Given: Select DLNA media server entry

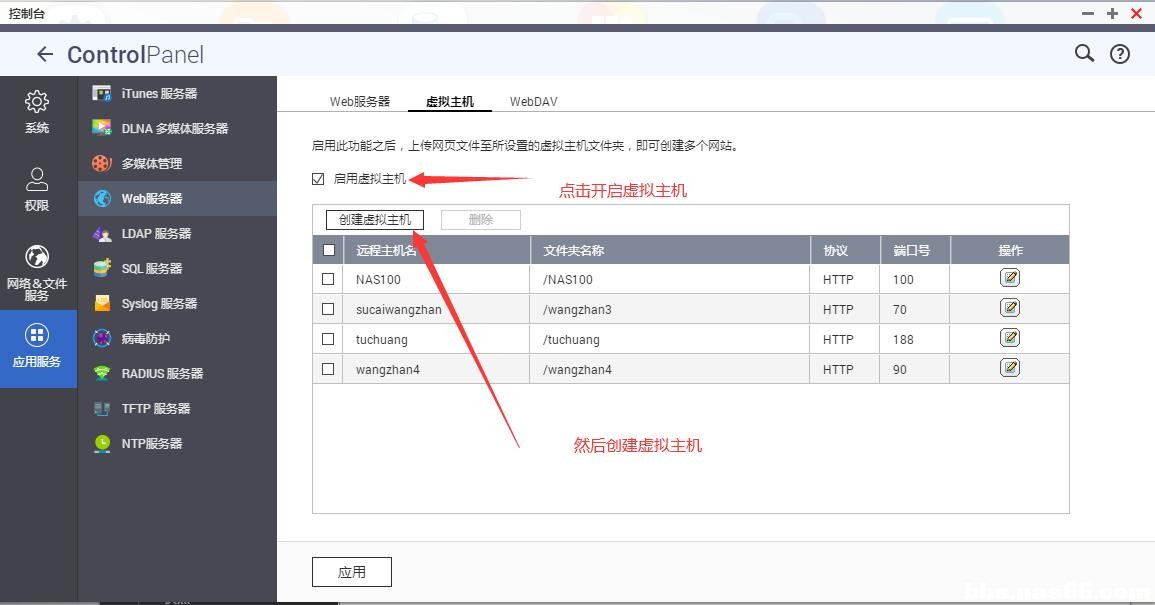Looking at the screenshot, I should point(173,128).
